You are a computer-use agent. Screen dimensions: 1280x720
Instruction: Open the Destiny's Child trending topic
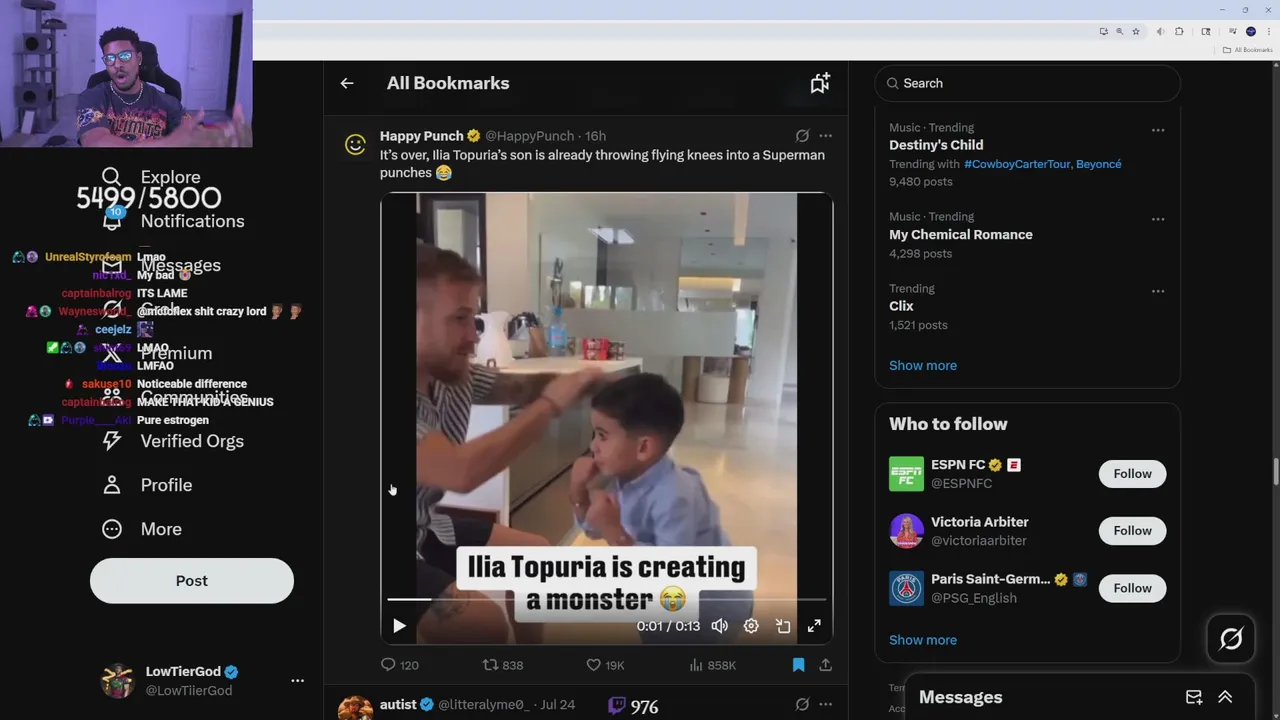point(936,145)
